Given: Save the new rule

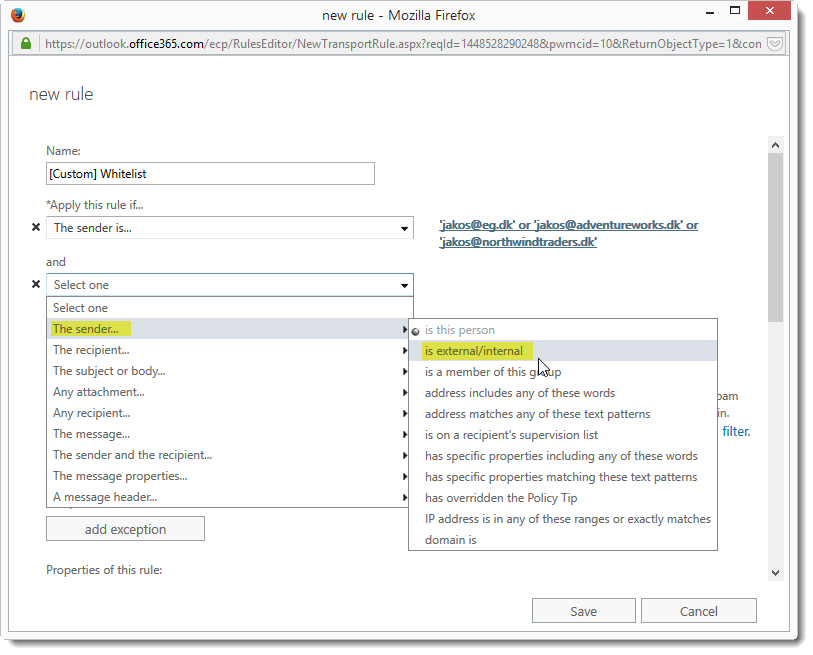Looking at the screenshot, I should [x=584, y=611].
